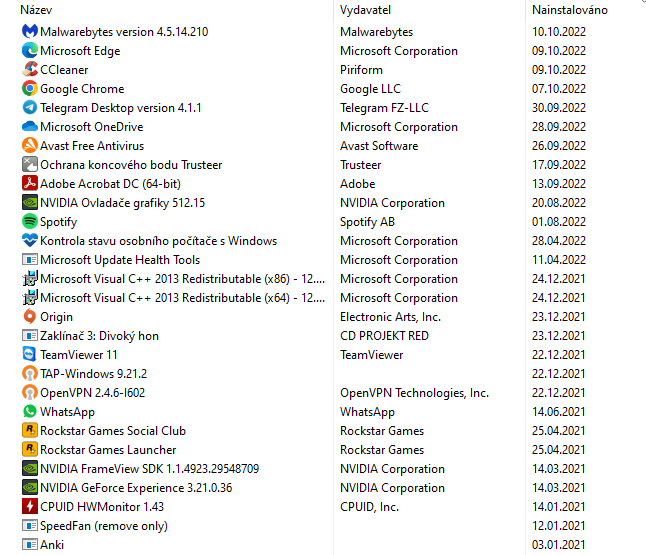The height and width of the screenshot is (555, 646).
Task: Click the Rockstar Games Social Club icon
Action: (30, 430)
